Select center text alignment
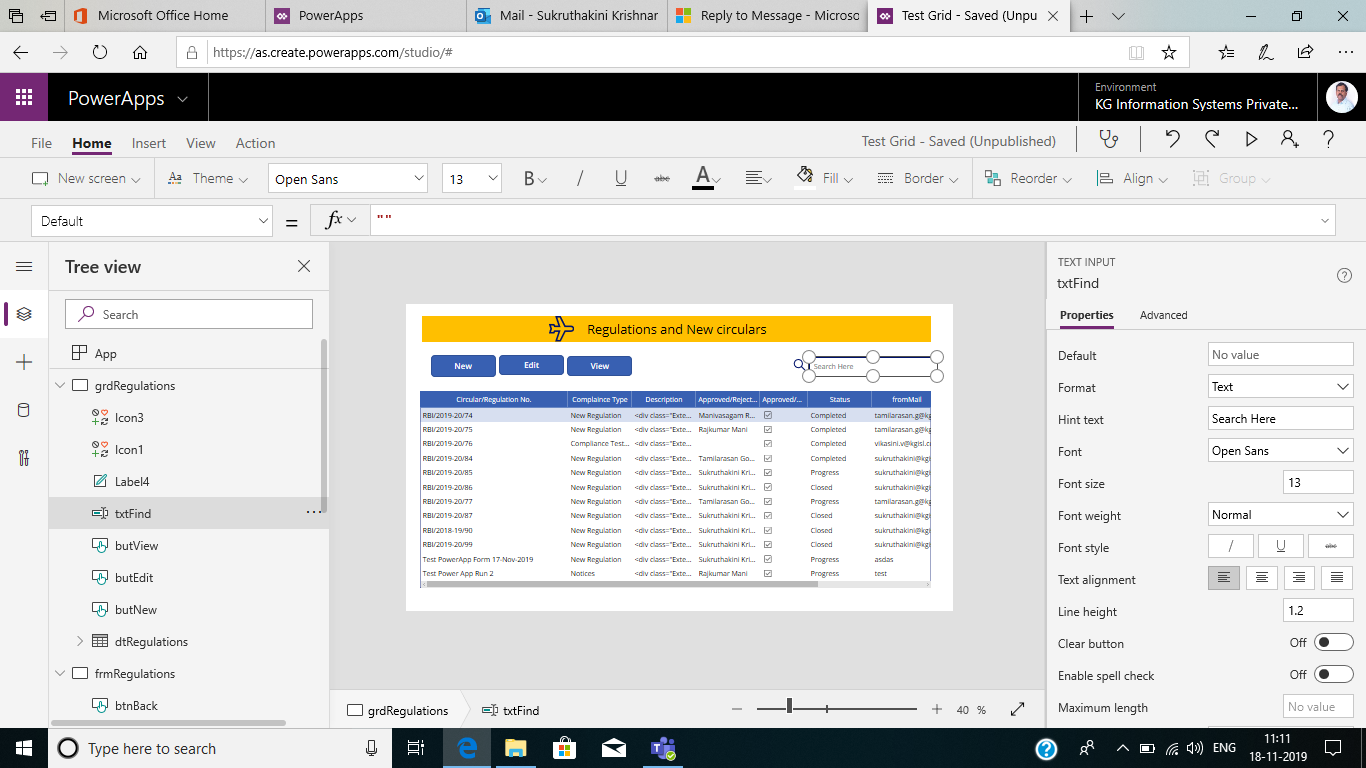This screenshot has height=768, width=1366. (1262, 578)
